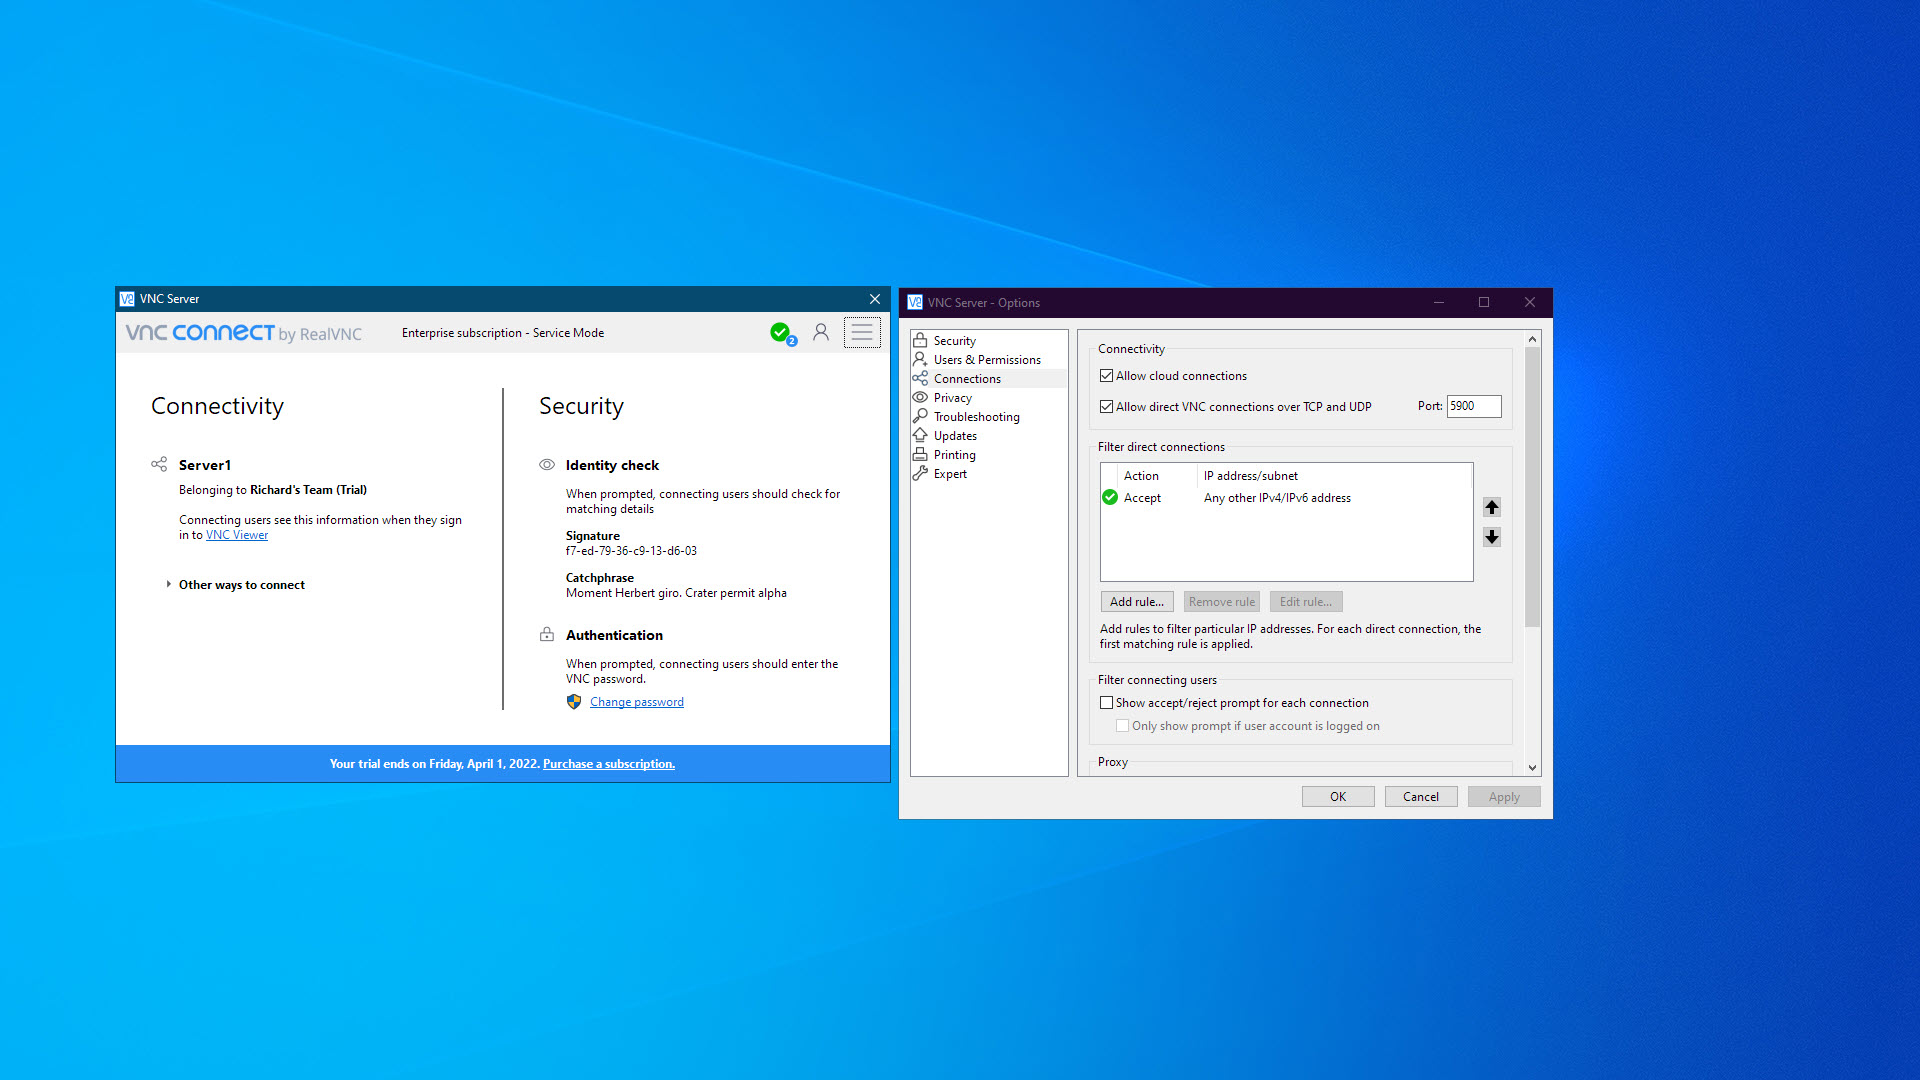Maximize the VNC Server Options window

(1484, 302)
